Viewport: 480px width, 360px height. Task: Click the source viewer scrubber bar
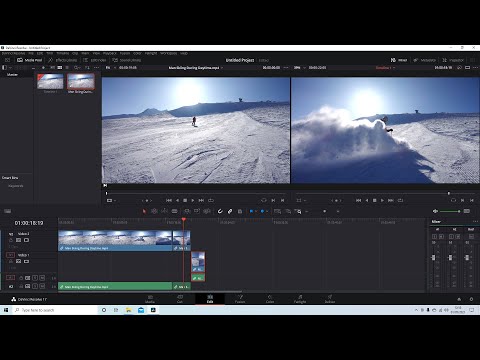click(196, 193)
